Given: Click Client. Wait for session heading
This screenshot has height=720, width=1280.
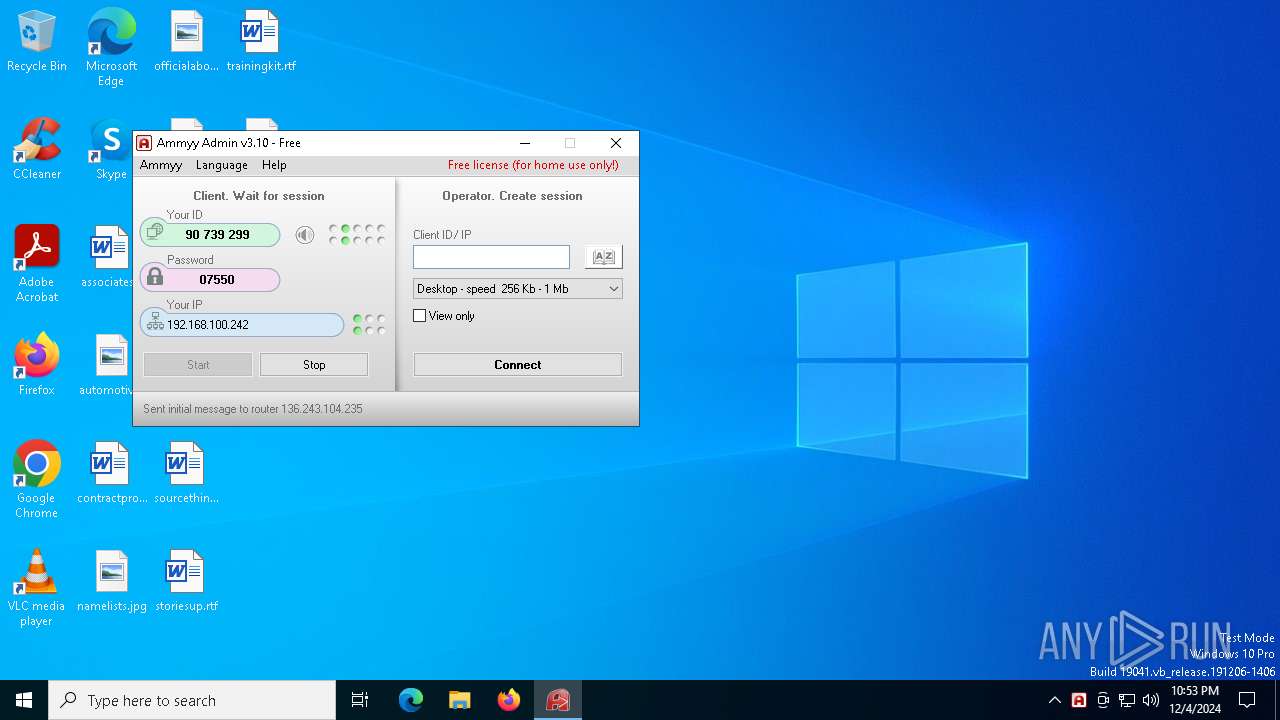Looking at the screenshot, I should [259, 196].
